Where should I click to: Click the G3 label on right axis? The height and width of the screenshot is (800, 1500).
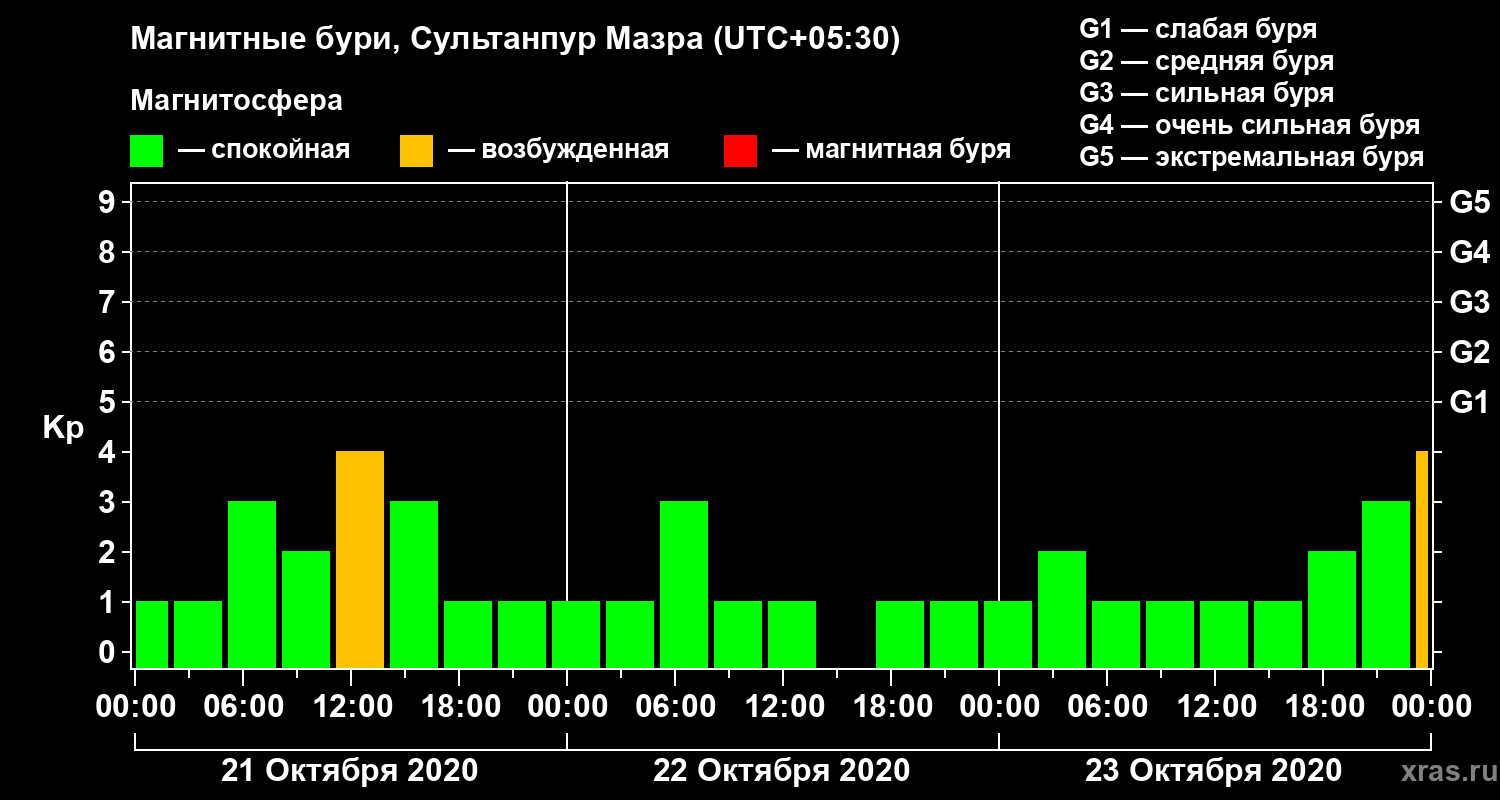[x=1470, y=302]
